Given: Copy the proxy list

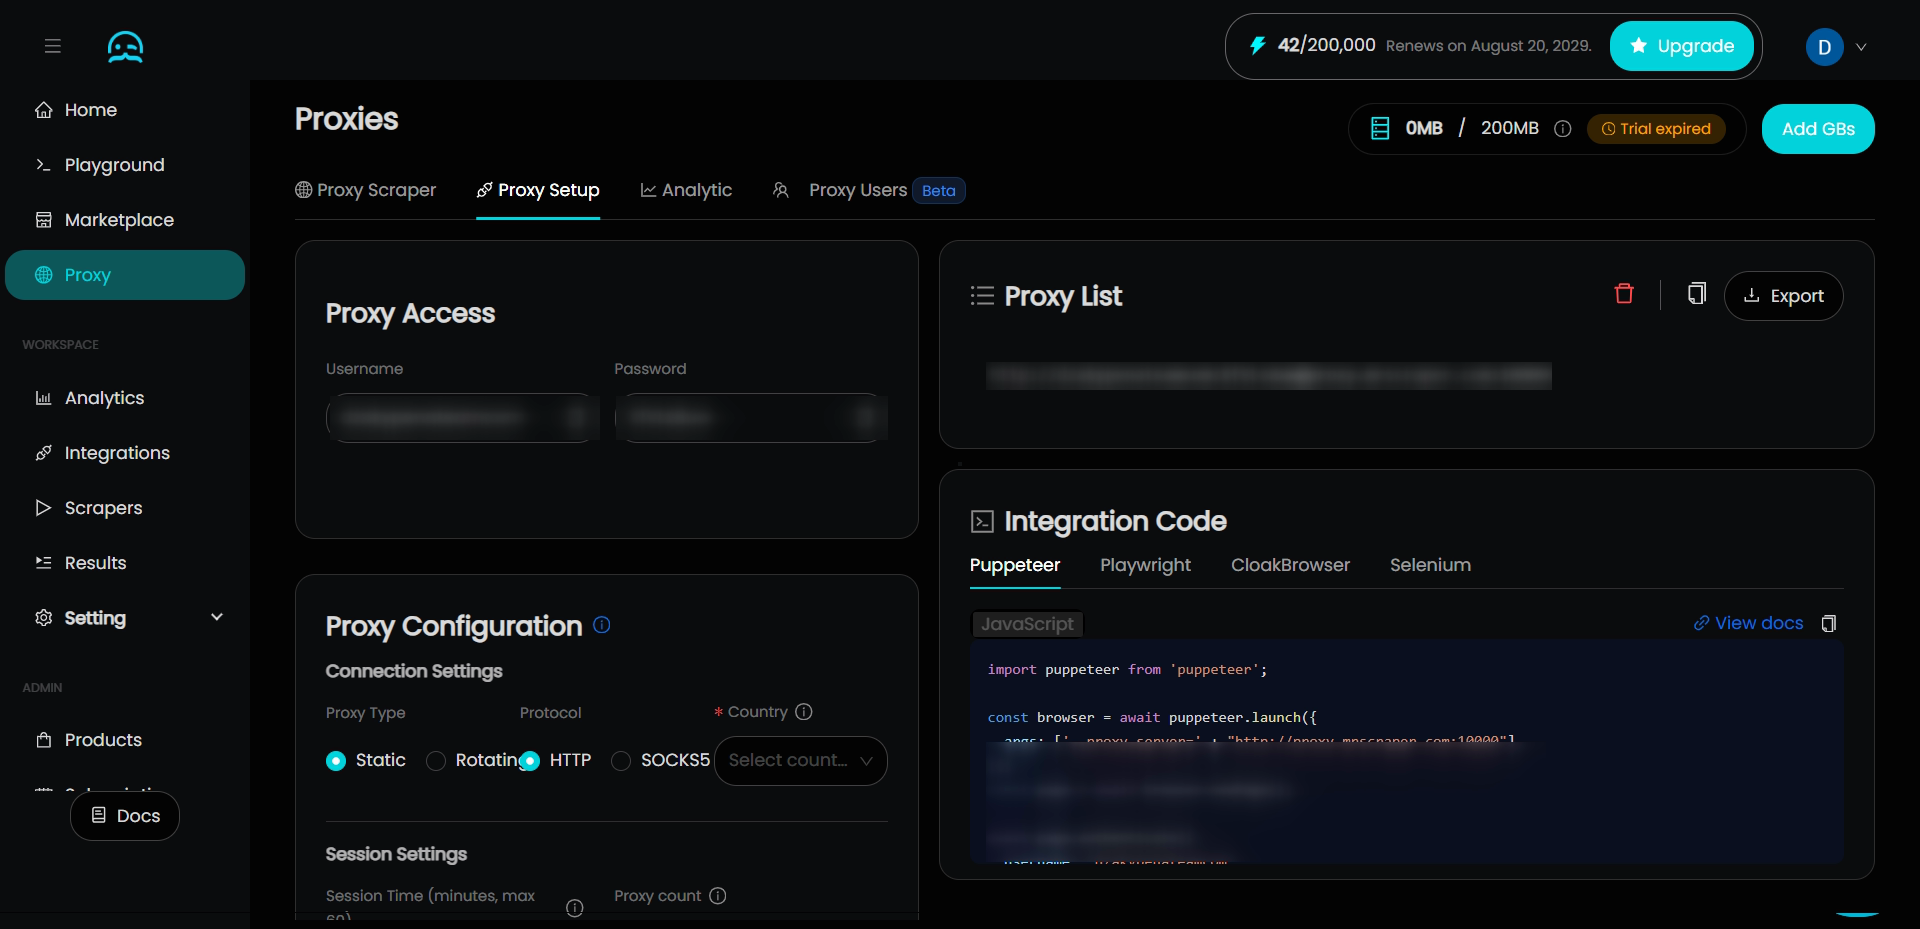Looking at the screenshot, I should pyautogui.click(x=1697, y=294).
